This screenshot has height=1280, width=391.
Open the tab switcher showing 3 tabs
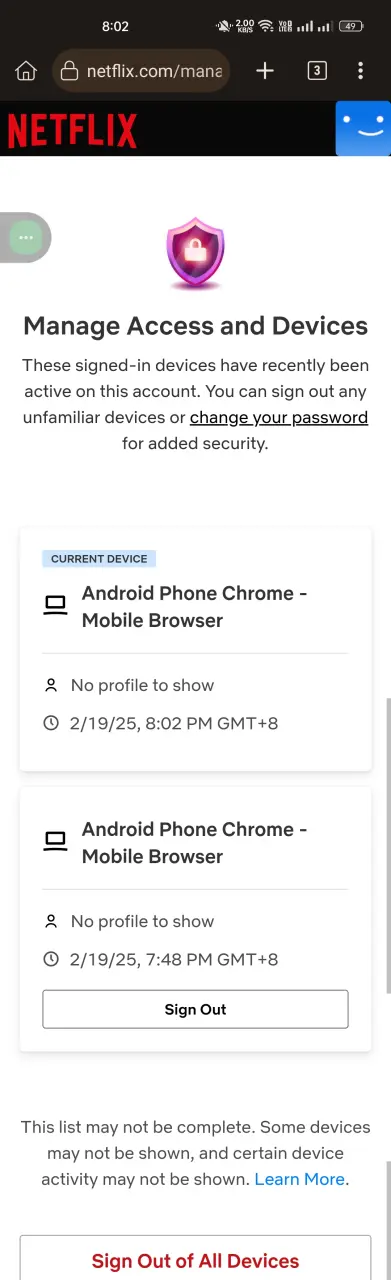(x=317, y=70)
